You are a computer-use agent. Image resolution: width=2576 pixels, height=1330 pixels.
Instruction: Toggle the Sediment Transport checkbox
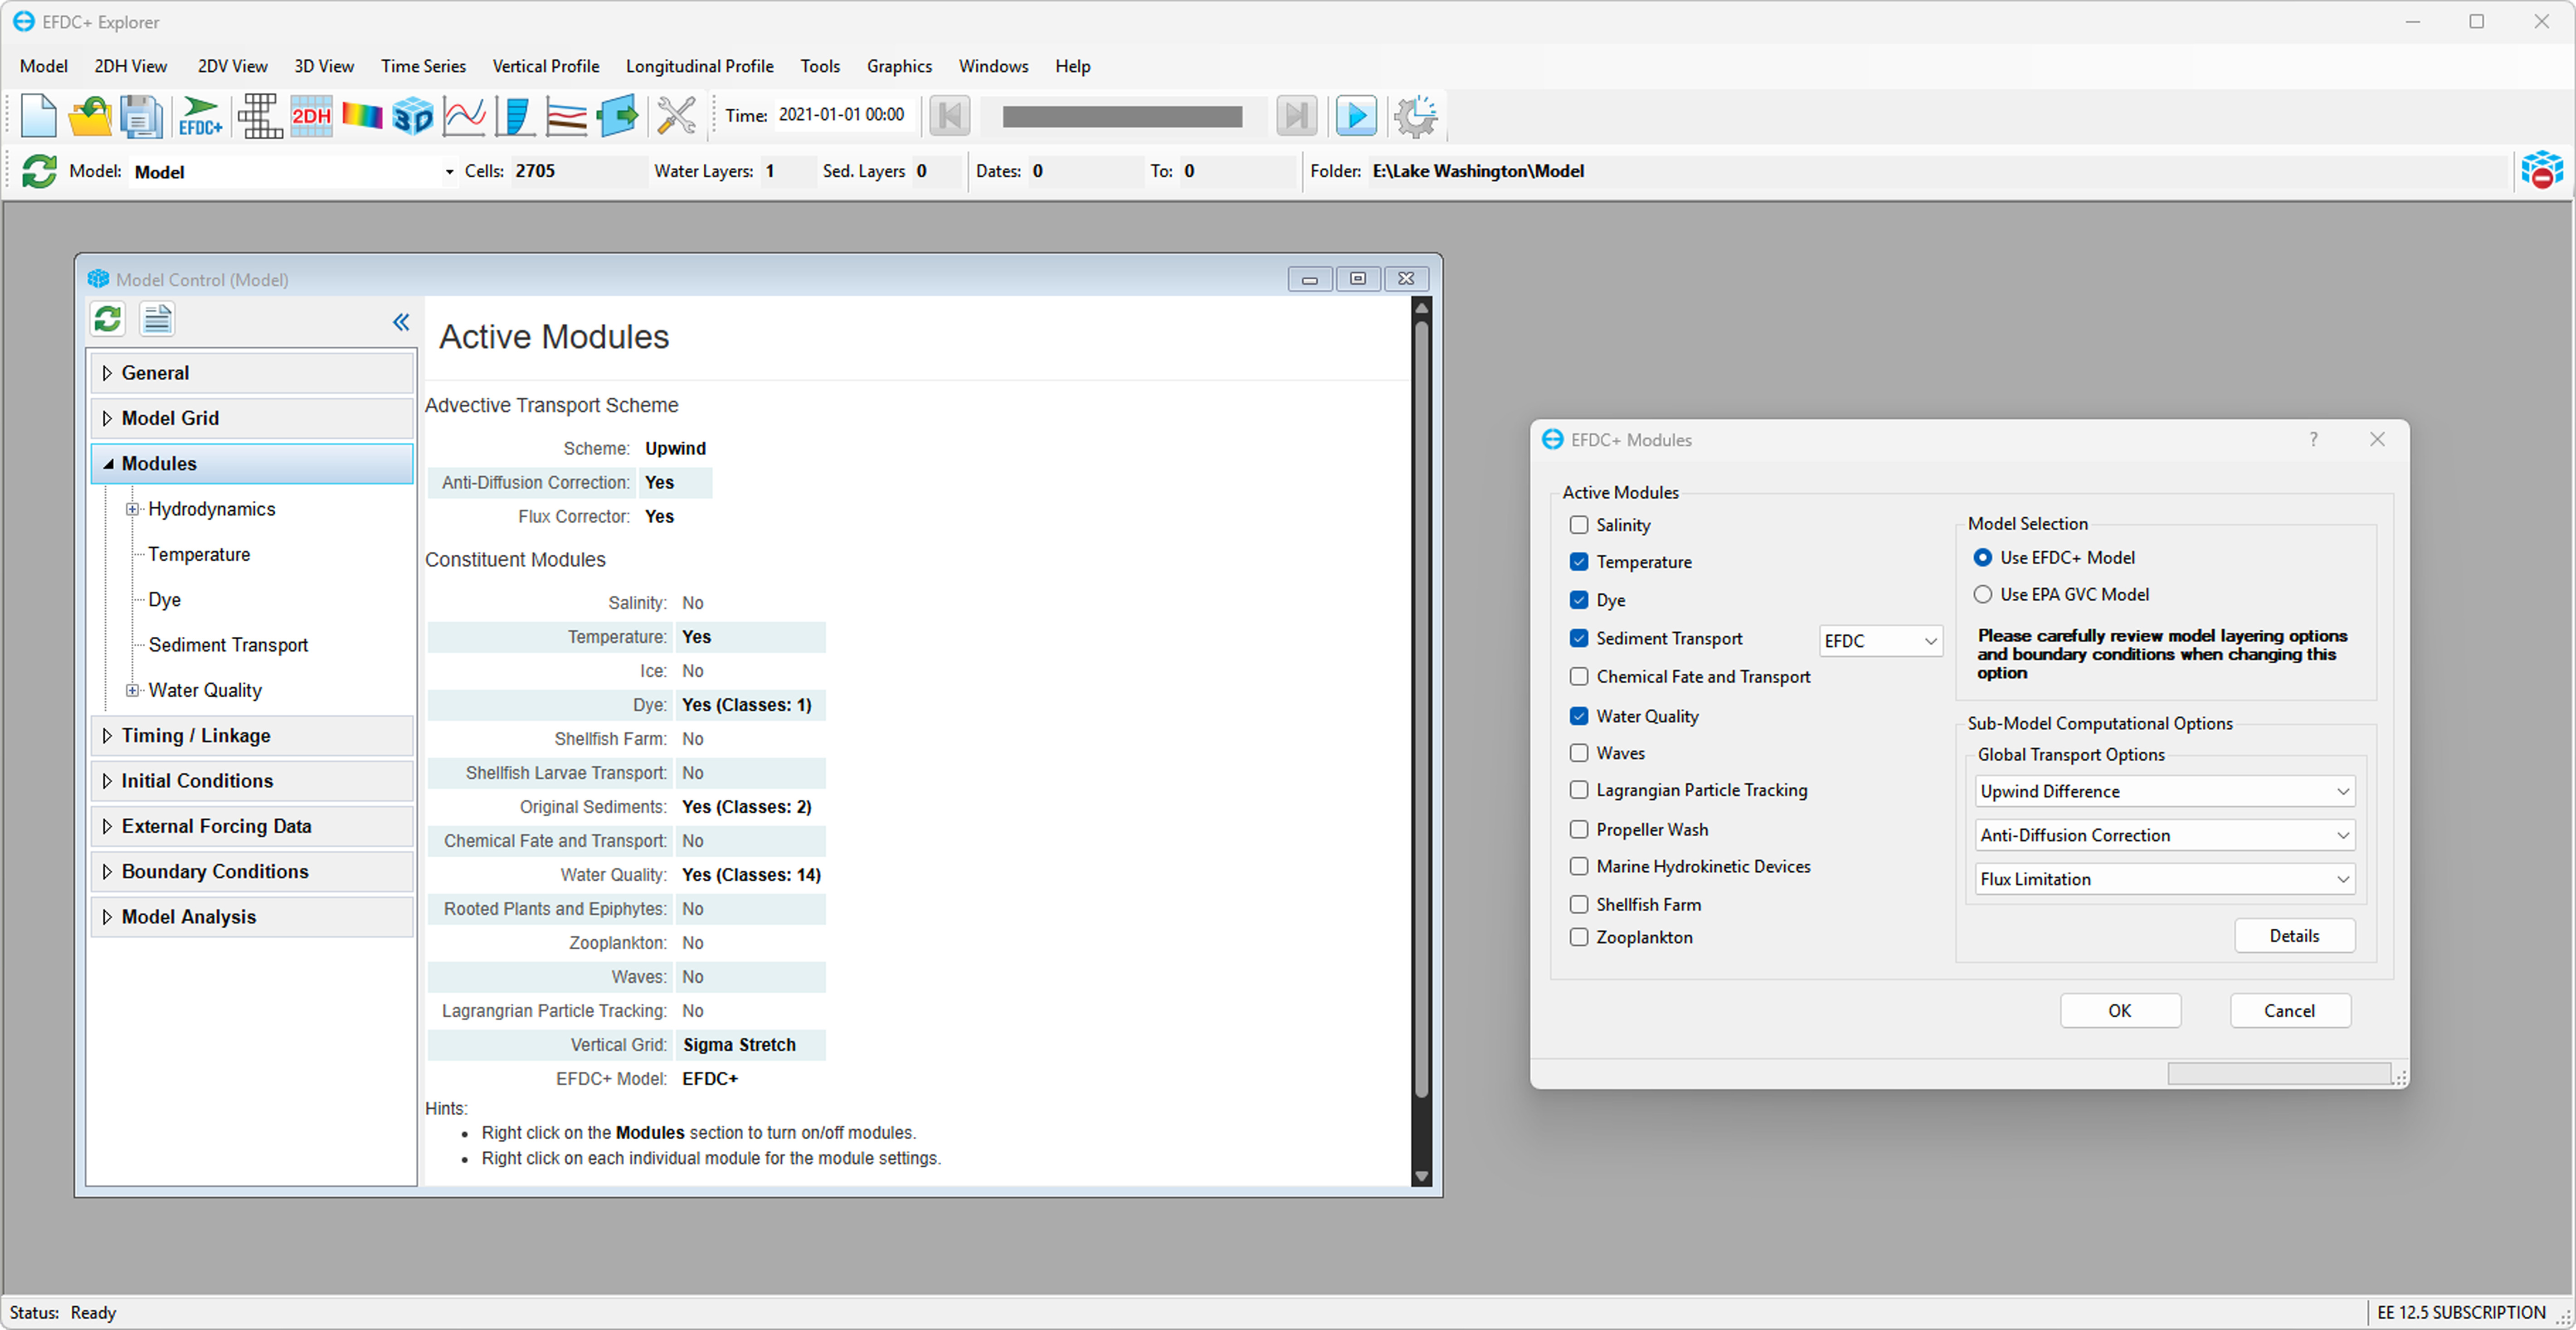pos(1578,638)
